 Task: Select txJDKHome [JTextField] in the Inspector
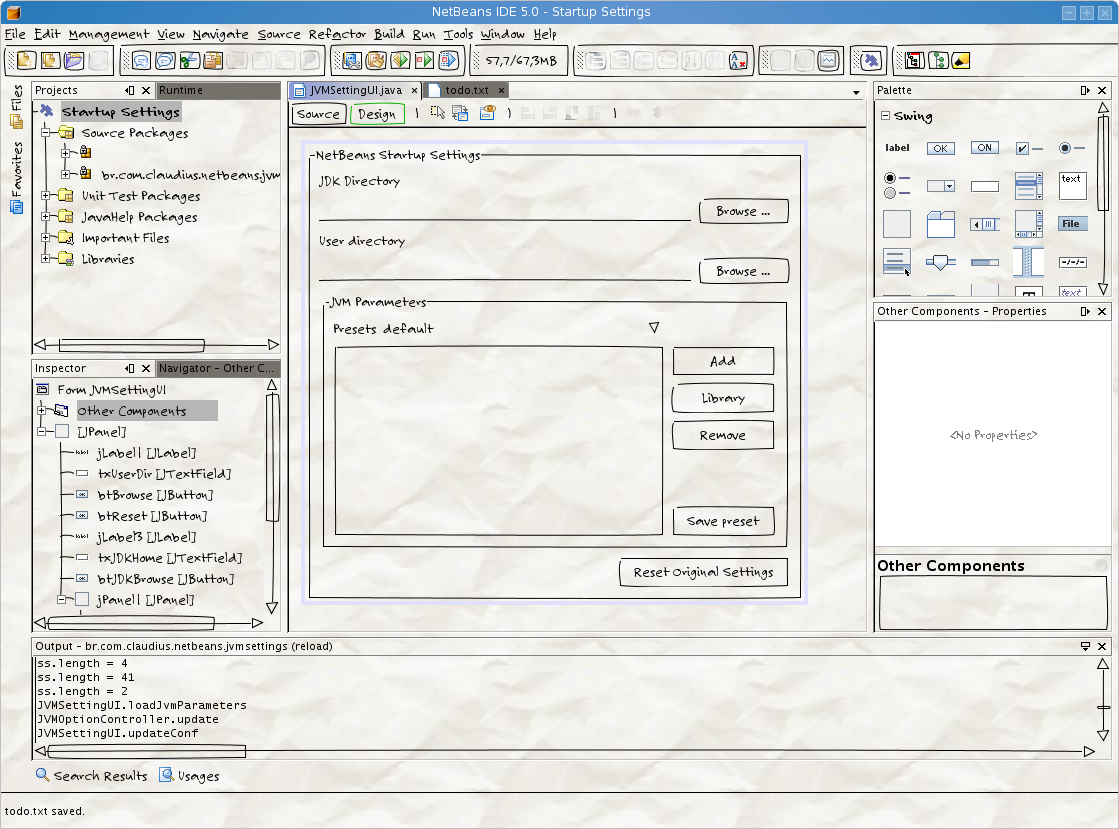tap(170, 558)
